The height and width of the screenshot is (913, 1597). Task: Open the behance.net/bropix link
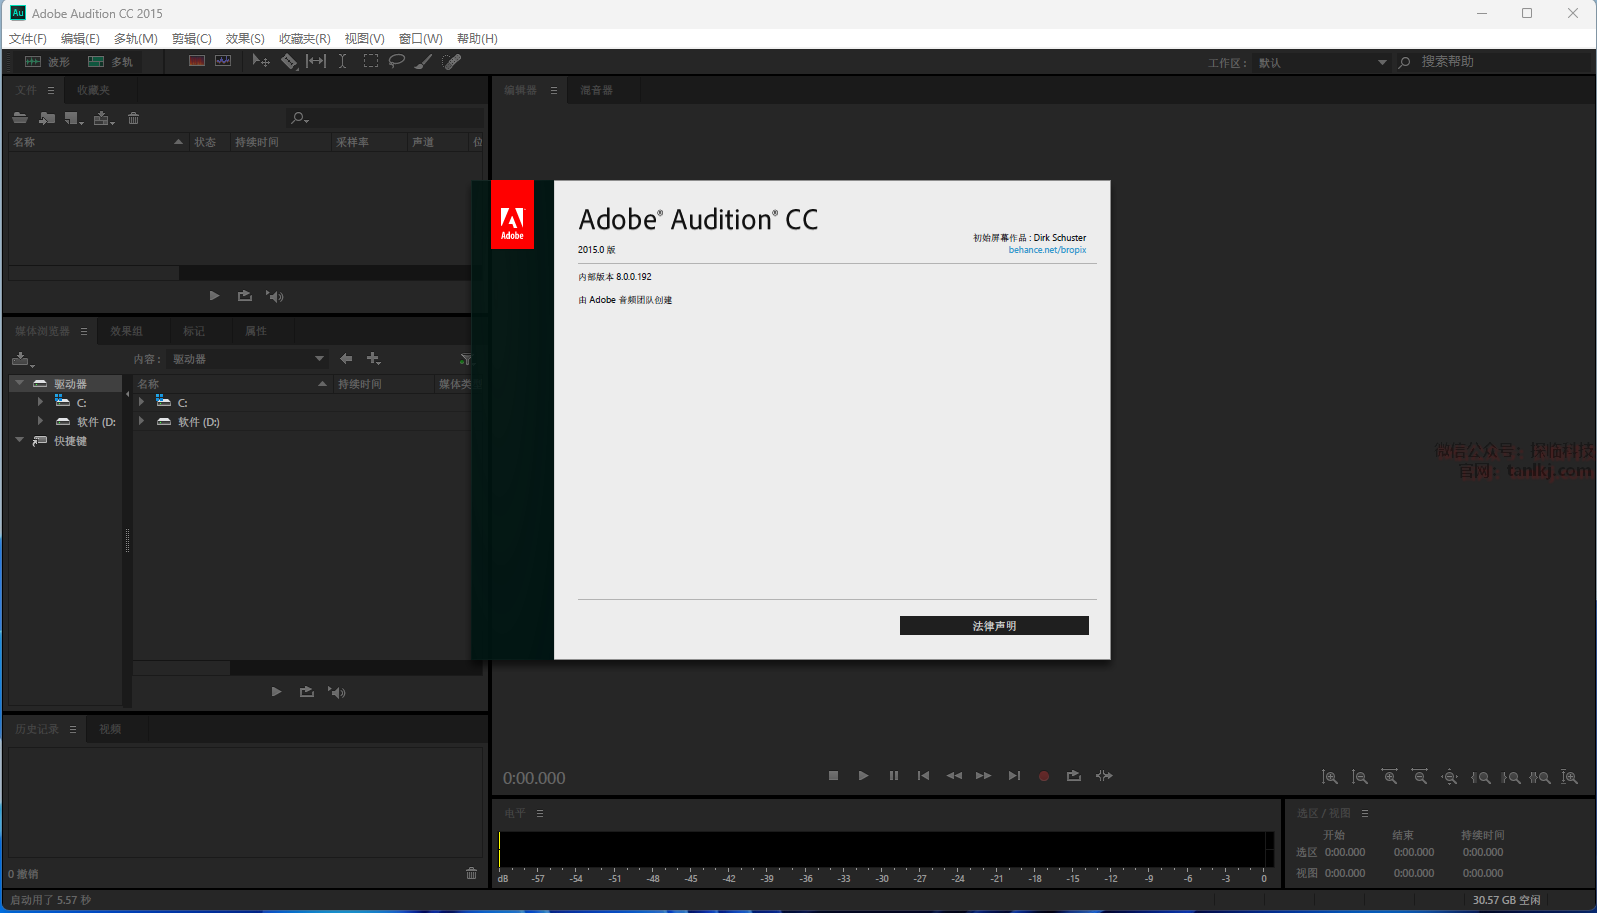pyautogui.click(x=1046, y=250)
